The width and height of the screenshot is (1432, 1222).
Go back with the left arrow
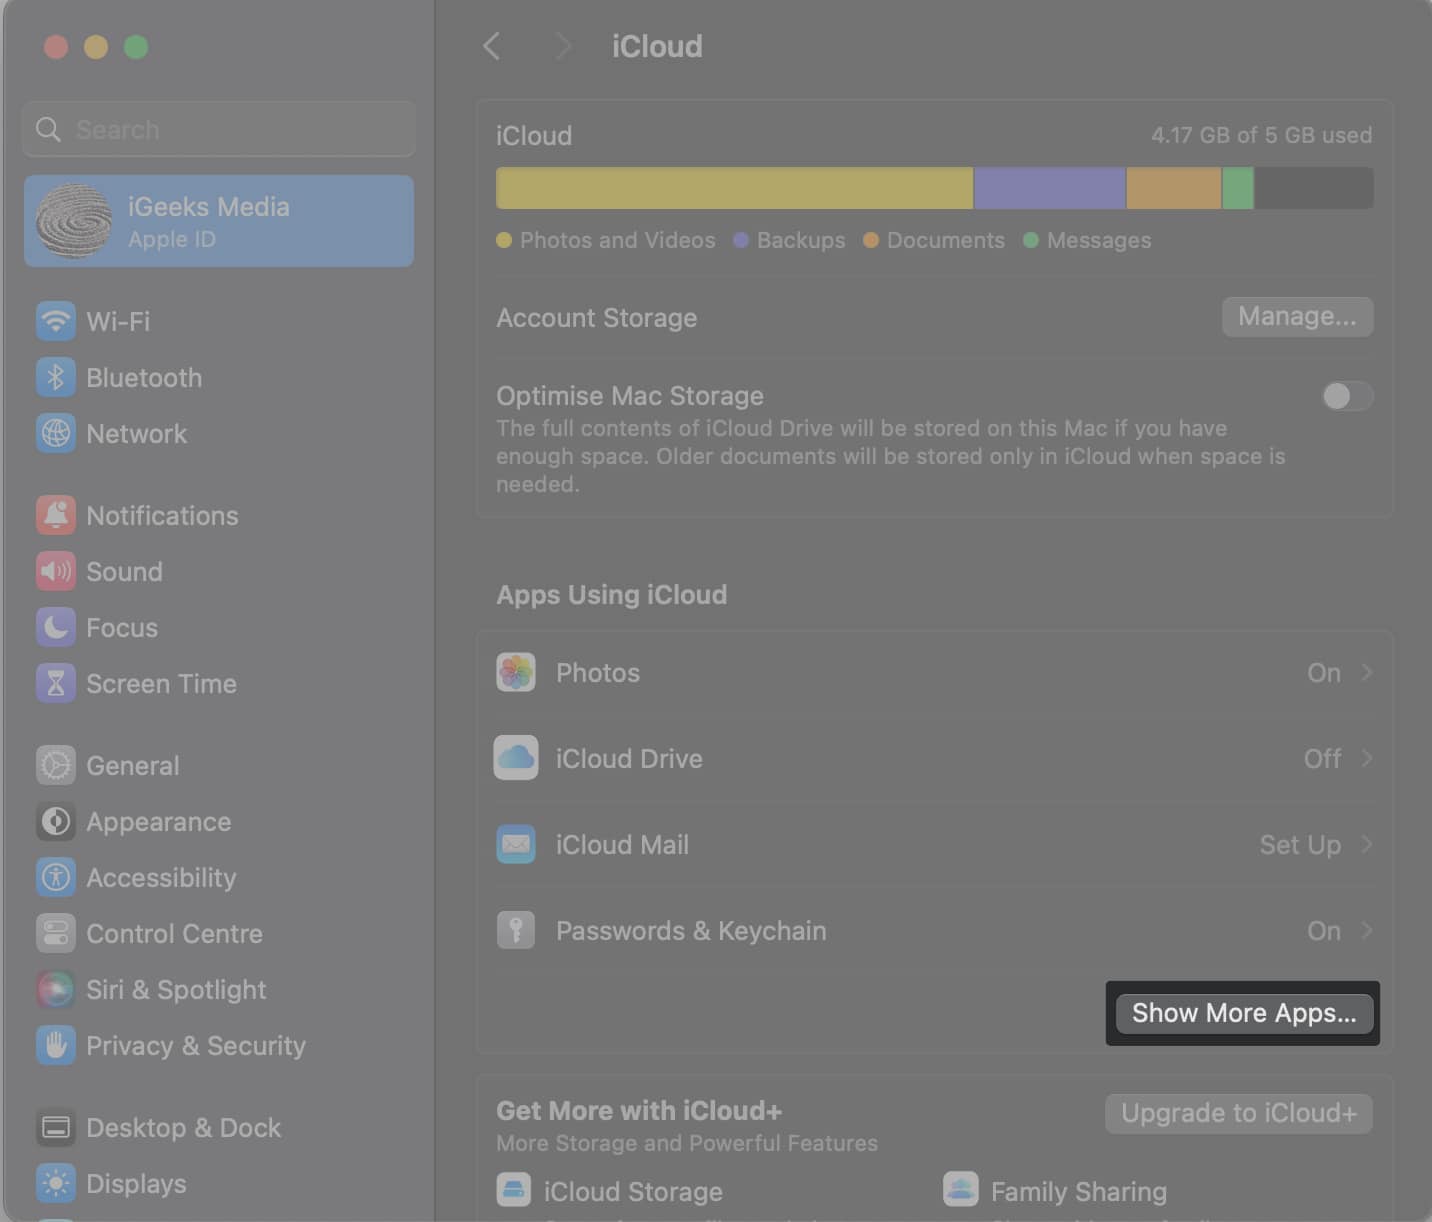click(x=491, y=46)
